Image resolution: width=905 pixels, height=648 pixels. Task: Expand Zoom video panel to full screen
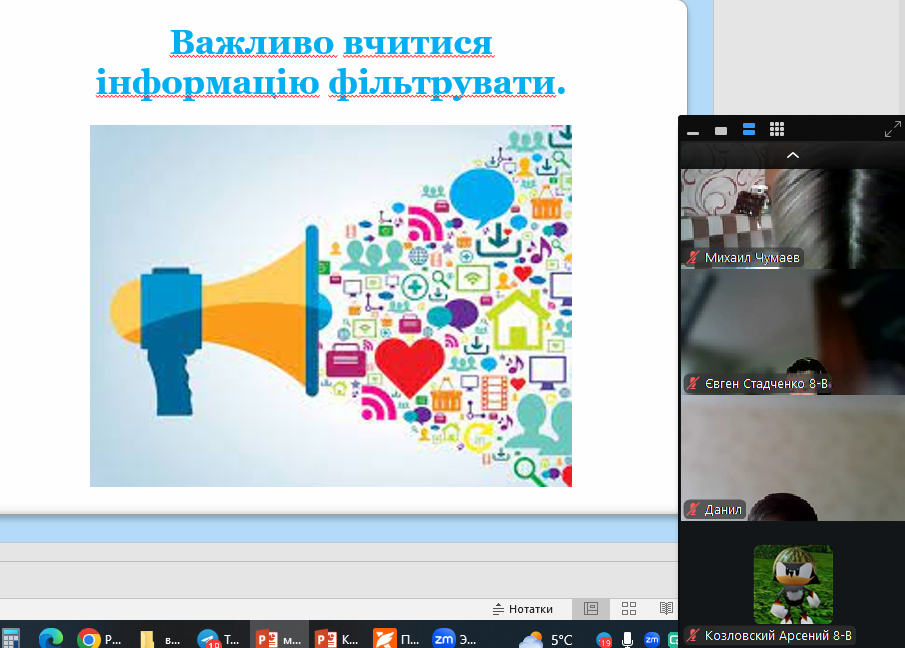(892, 130)
